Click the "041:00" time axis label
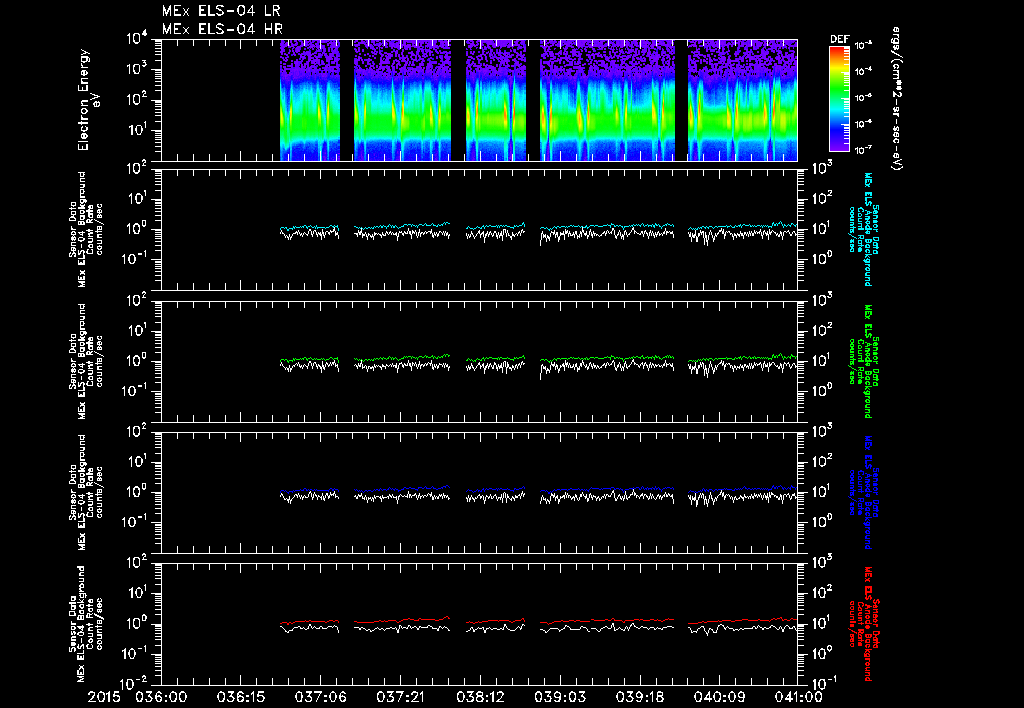 point(797,697)
